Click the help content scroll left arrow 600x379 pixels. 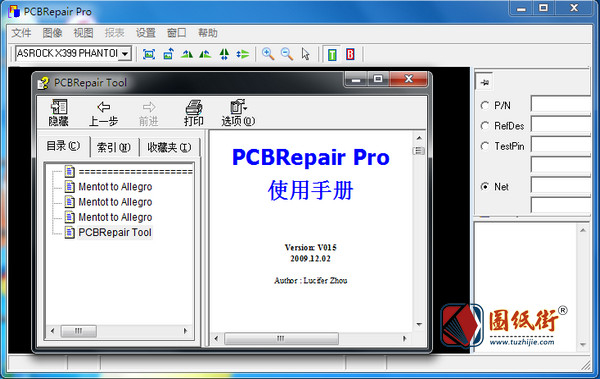pyautogui.click(x=216, y=338)
